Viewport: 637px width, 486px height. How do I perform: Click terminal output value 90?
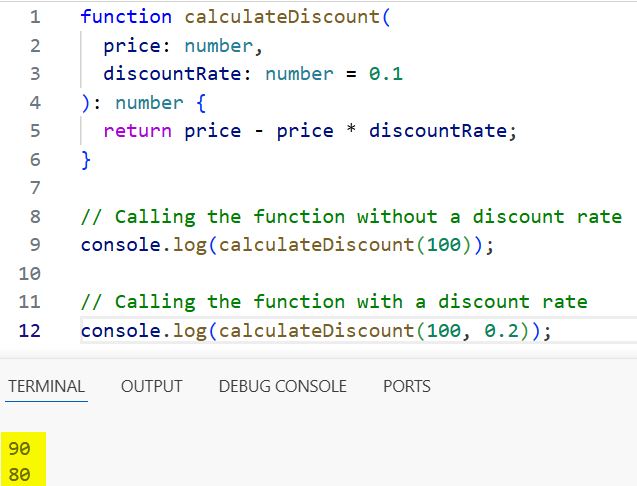tap(19, 449)
